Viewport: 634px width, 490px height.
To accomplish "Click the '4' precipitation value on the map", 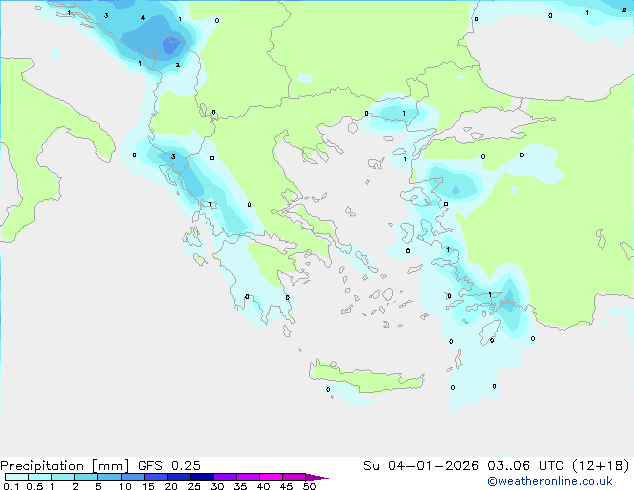I will (143, 17).
